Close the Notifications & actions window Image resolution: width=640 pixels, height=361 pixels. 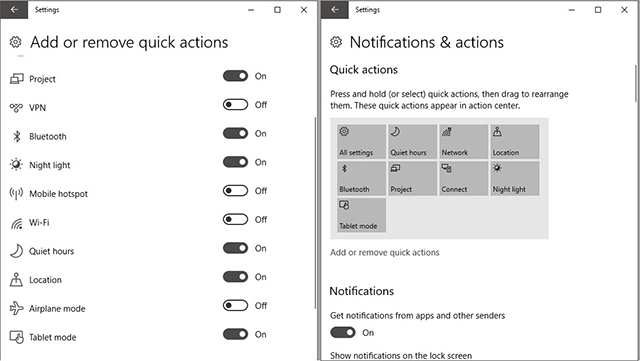click(624, 9)
